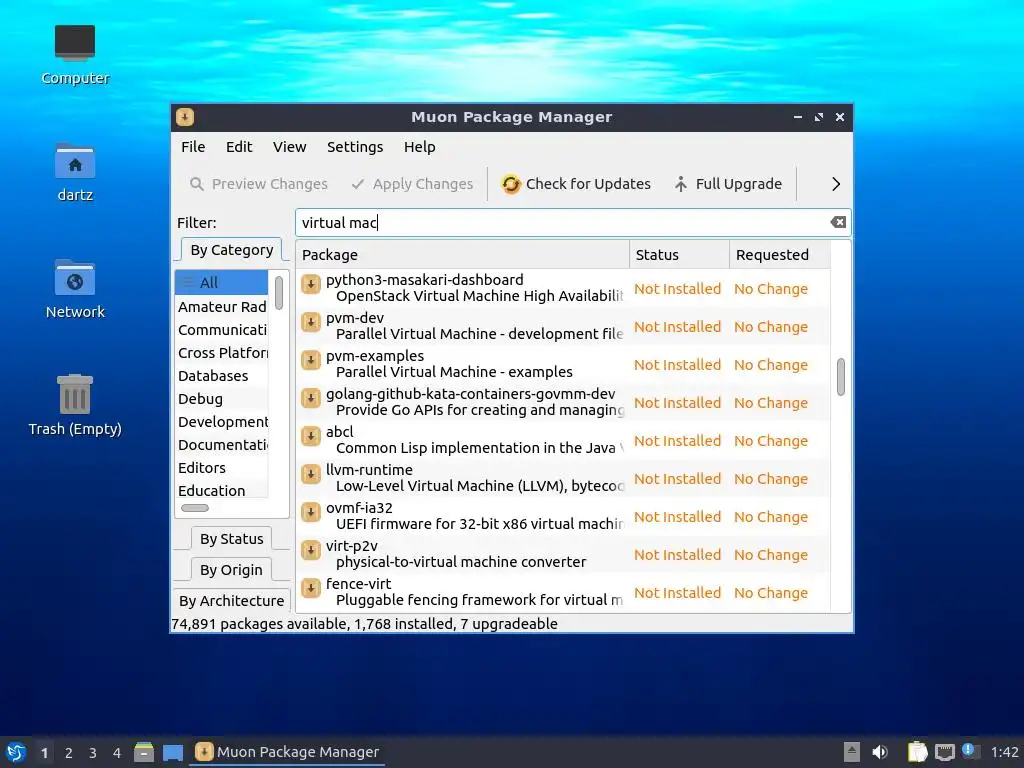Viewport: 1024px width, 768px height.
Task: Open the Edit menu
Action: 239,147
